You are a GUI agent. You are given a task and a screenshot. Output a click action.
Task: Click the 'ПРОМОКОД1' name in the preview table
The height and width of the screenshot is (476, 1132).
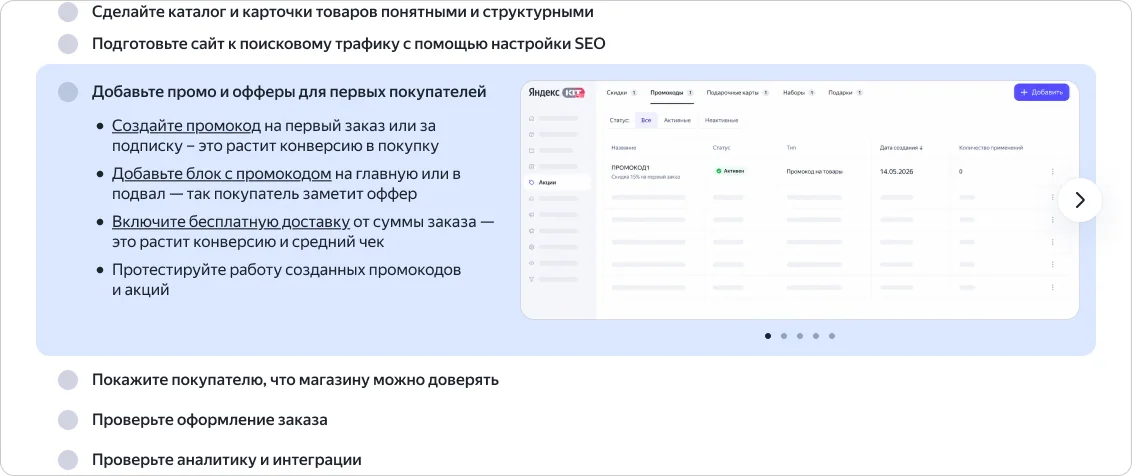(x=630, y=168)
